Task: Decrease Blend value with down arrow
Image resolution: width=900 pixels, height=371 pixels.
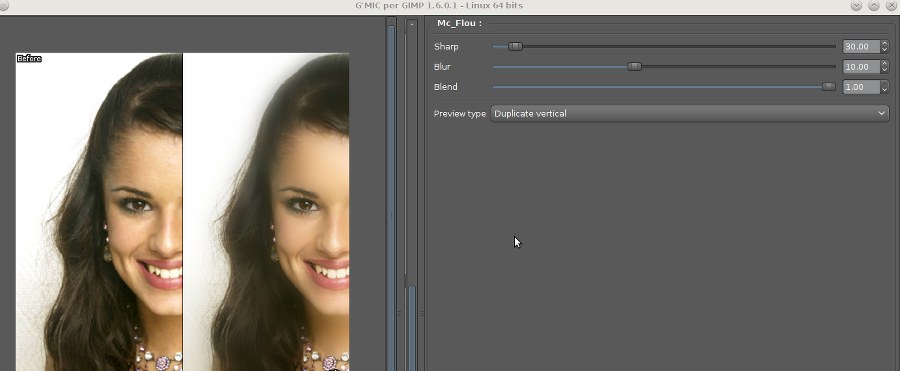Action: (885, 90)
